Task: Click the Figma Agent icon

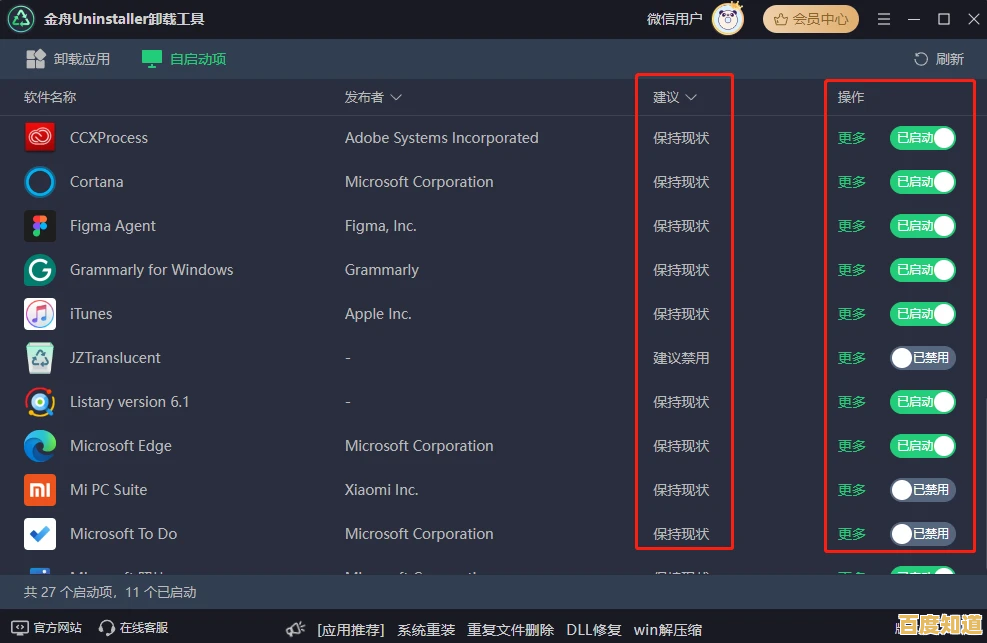Action: click(40, 226)
